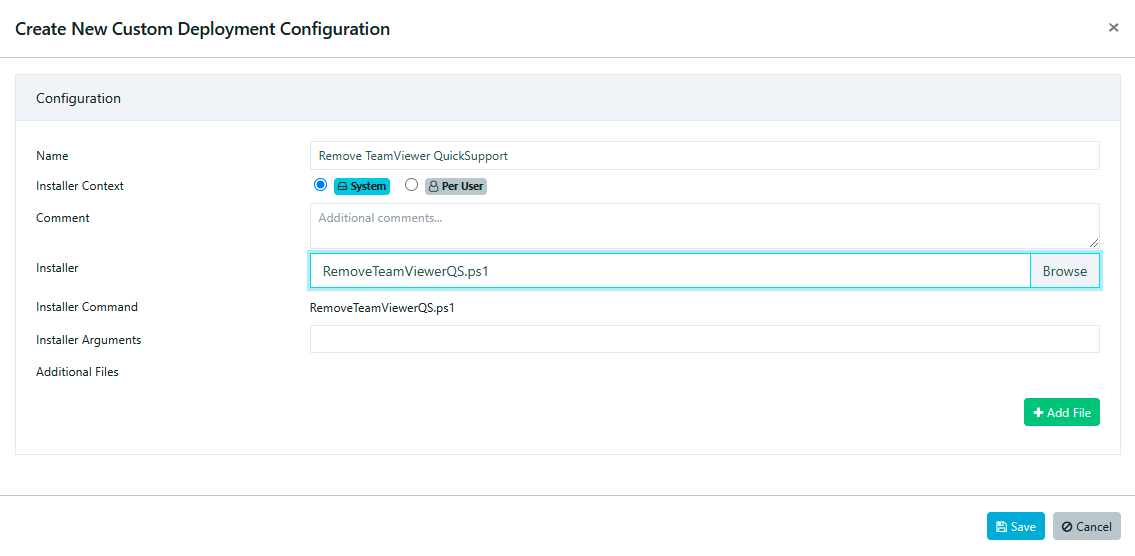The height and width of the screenshot is (556, 1135).
Task: Click the Installer Command value text
Action: point(382,307)
